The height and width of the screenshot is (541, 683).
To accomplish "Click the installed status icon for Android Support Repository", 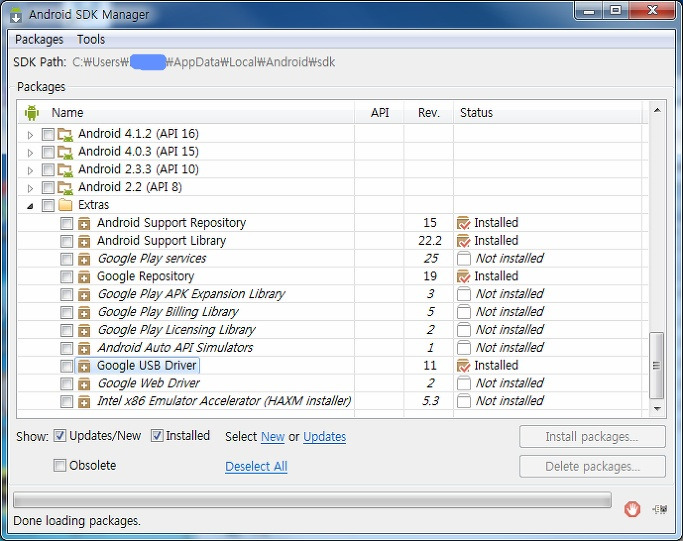I will (x=463, y=223).
